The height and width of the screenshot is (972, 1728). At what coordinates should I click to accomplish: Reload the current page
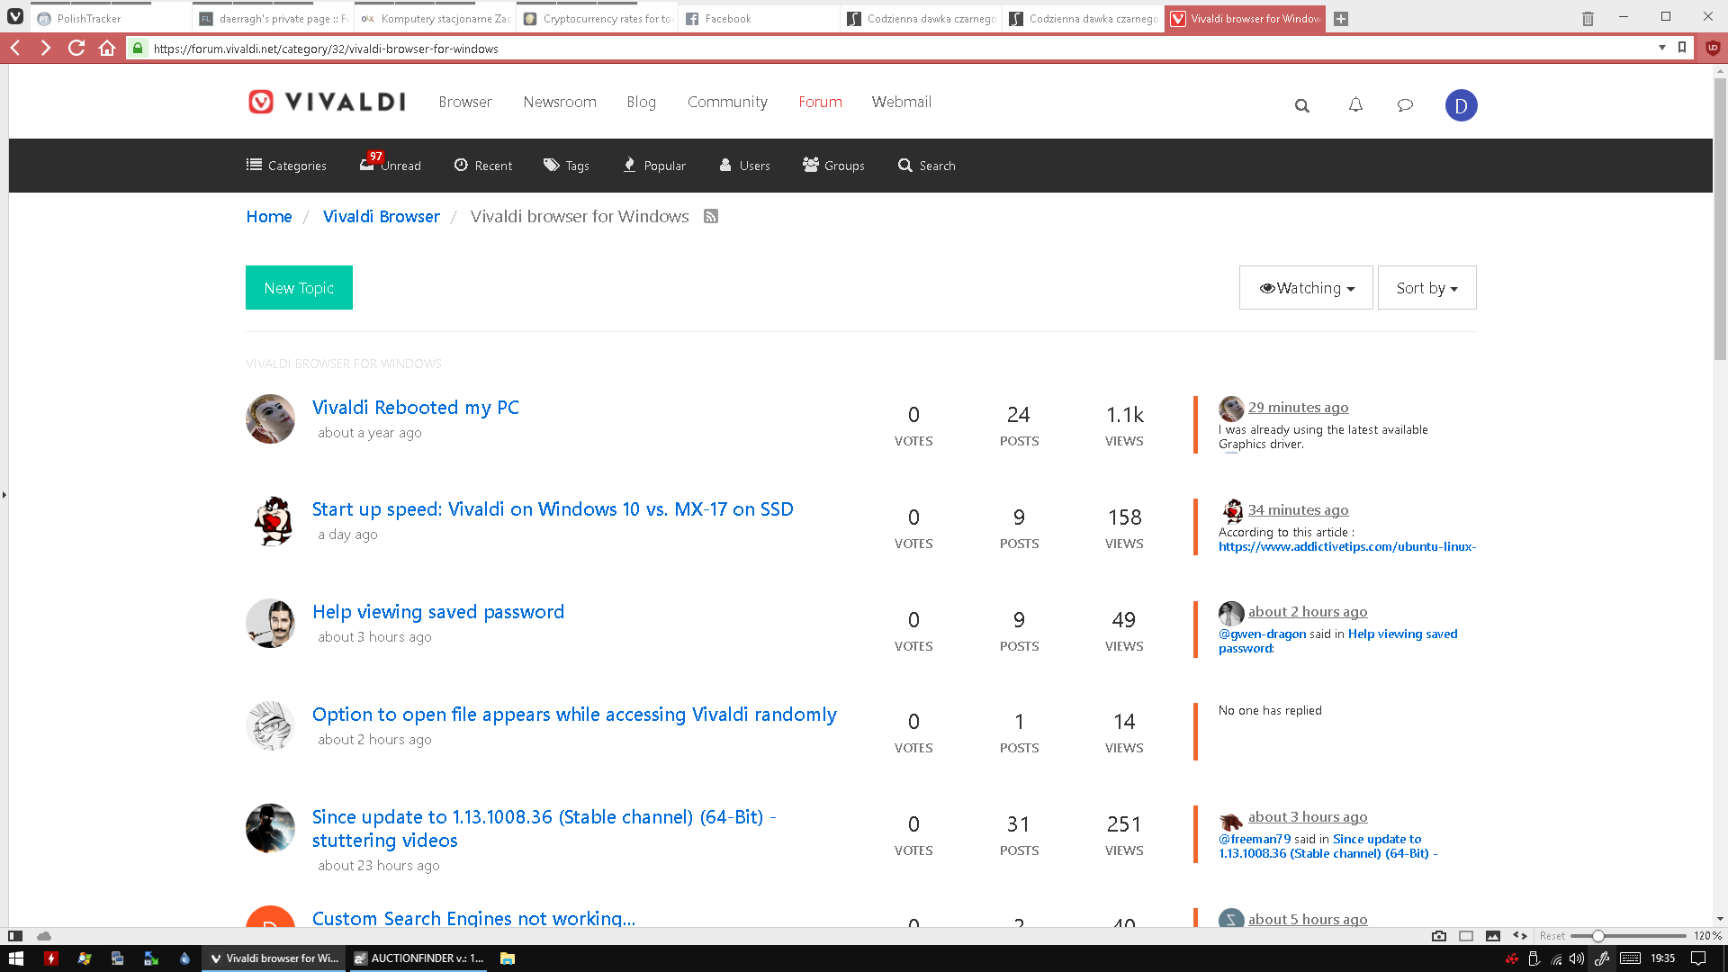pos(76,48)
